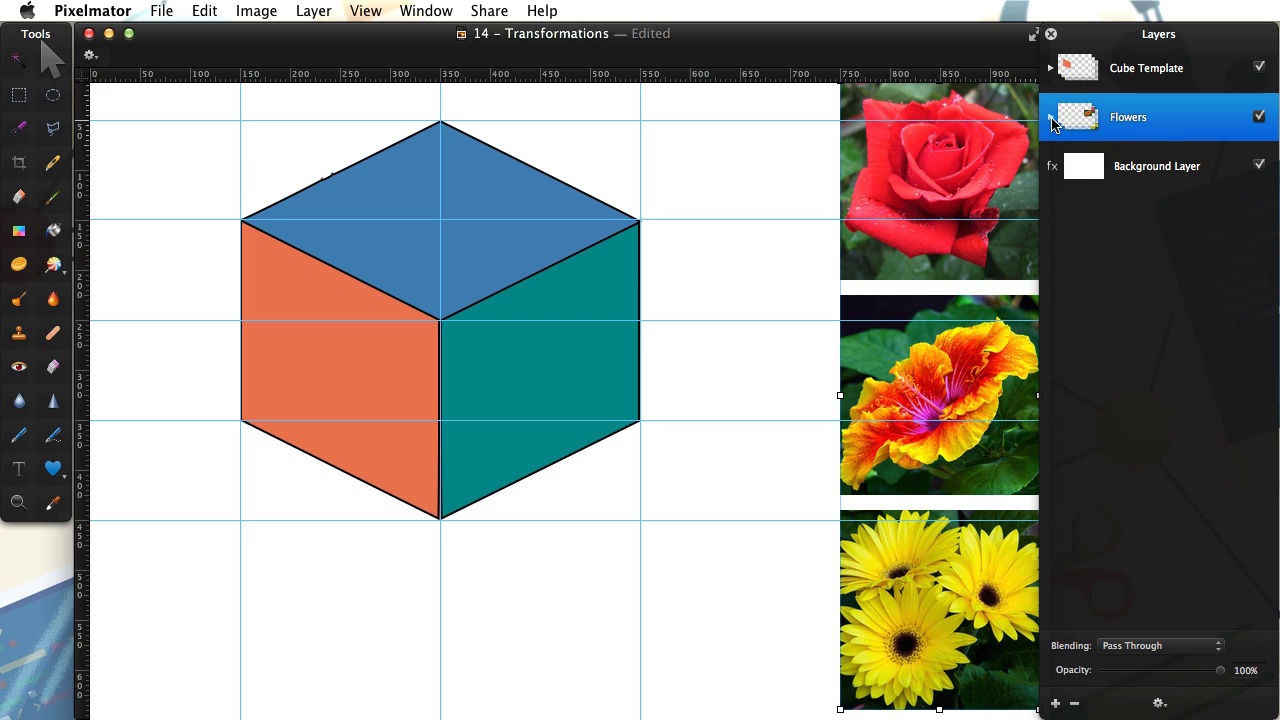This screenshot has width=1280, height=720.
Task: Select the Type tool
Action: click(19, 469)
